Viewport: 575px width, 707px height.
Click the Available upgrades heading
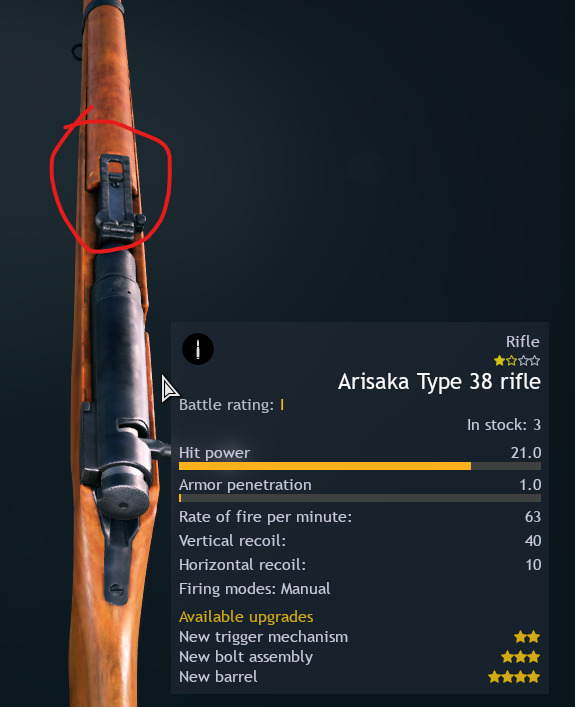click(246, 617)
